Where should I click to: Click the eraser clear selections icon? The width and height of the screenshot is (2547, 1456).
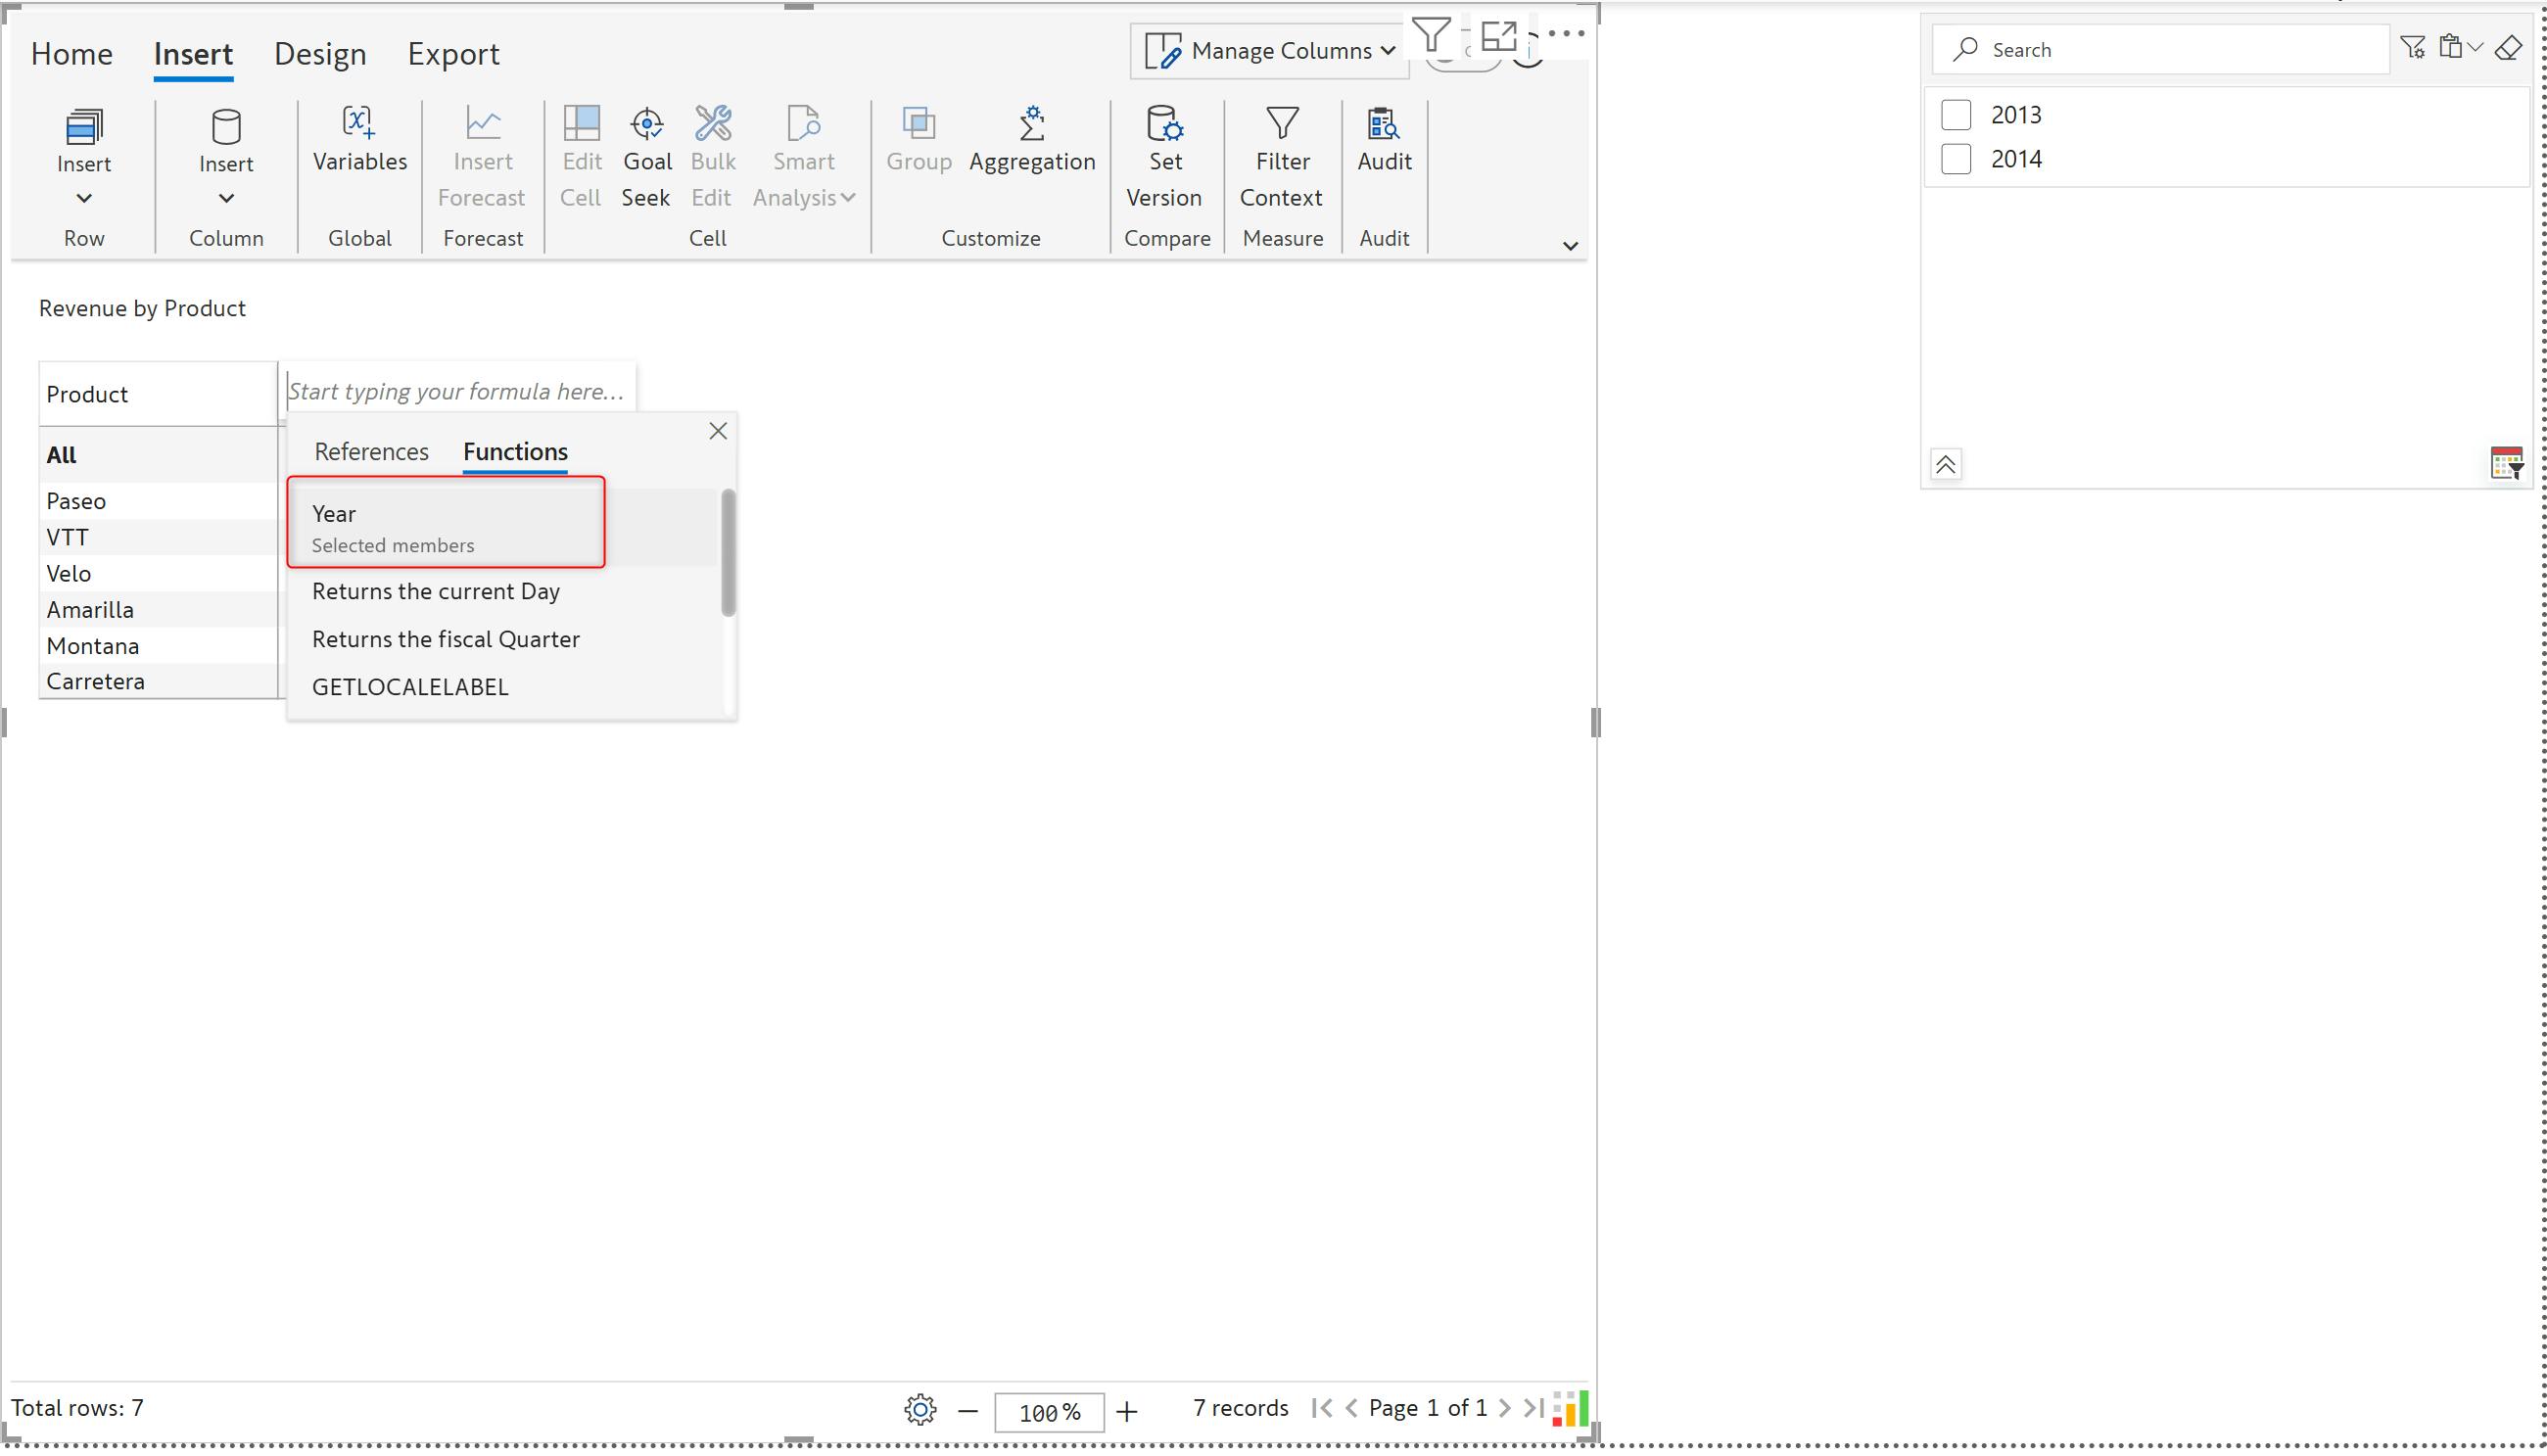coord(2507,48)
